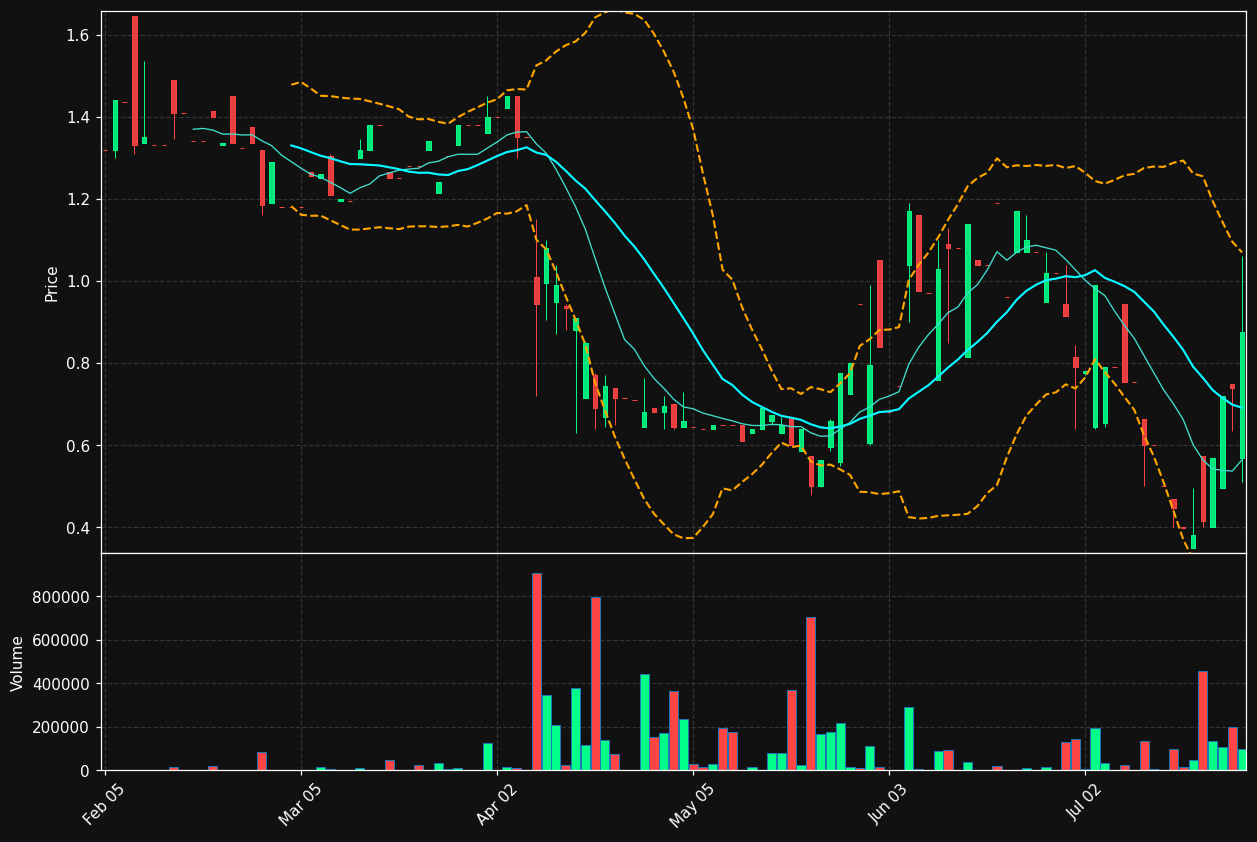Click the 1.4 price axis label
The width and height of the screenshot is (1257, 842).
[x=77, y=118]
